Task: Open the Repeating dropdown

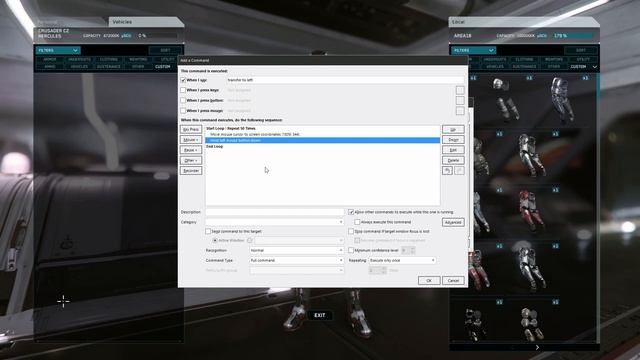Action: 402,260
